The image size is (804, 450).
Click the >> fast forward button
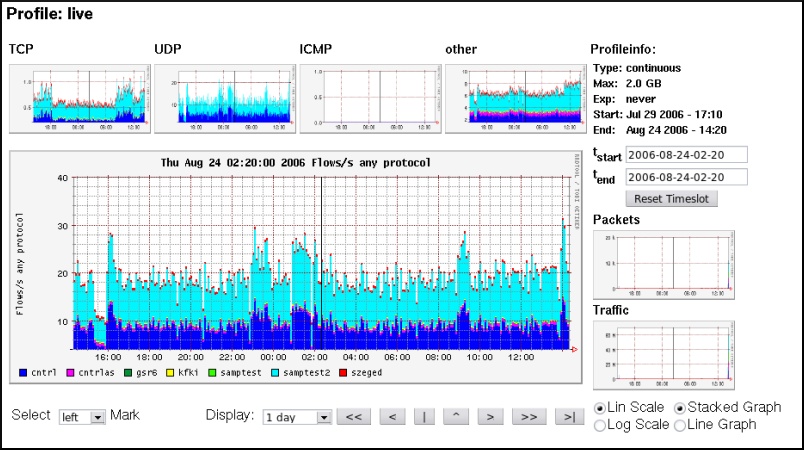click(530, 417)
